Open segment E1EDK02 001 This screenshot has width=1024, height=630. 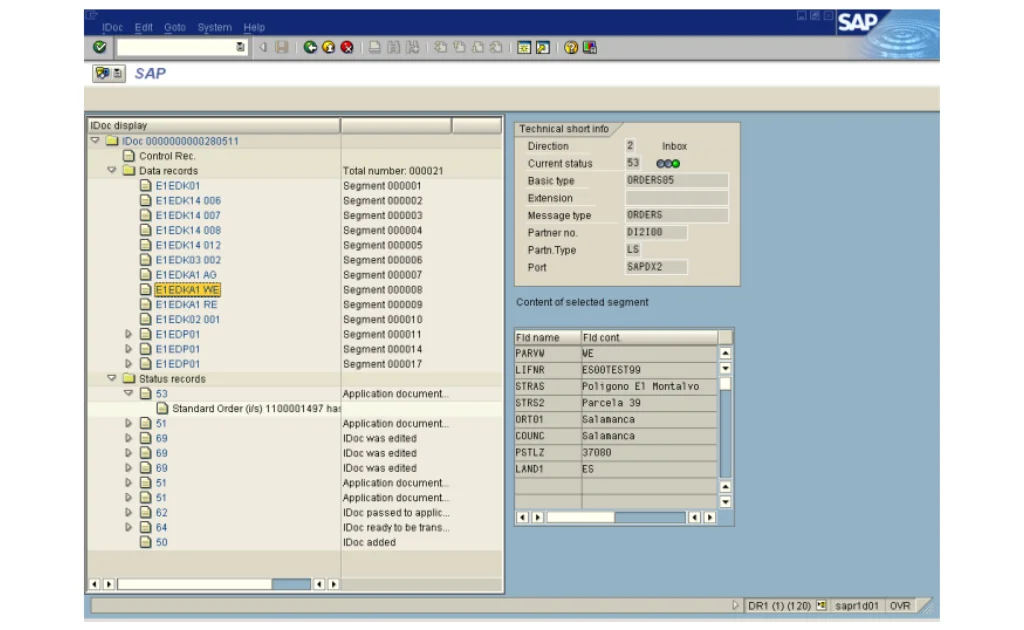pyautogui.click(x=187, y=319)
